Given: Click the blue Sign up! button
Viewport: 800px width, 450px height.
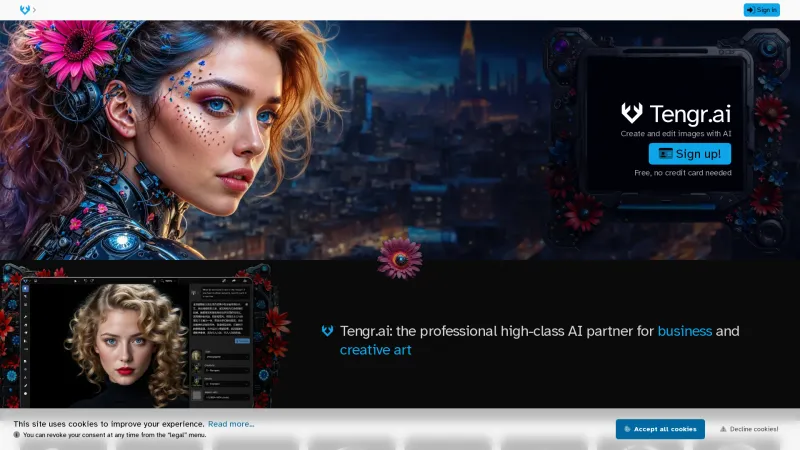Looking at the screenshot, I should pyautogui.click(x=689, y=154).
